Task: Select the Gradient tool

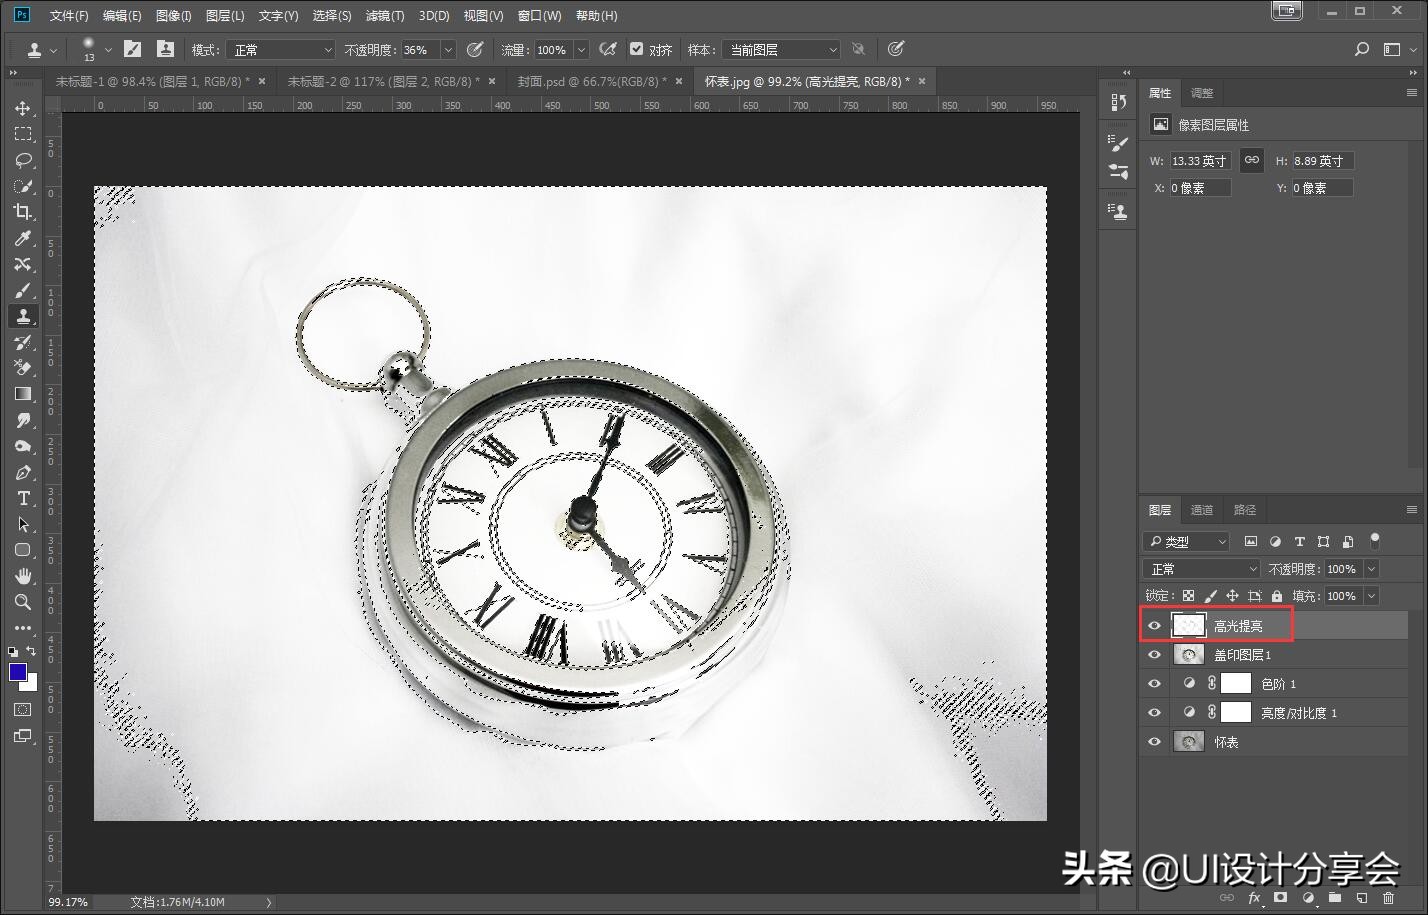Action: pos(23,394)
